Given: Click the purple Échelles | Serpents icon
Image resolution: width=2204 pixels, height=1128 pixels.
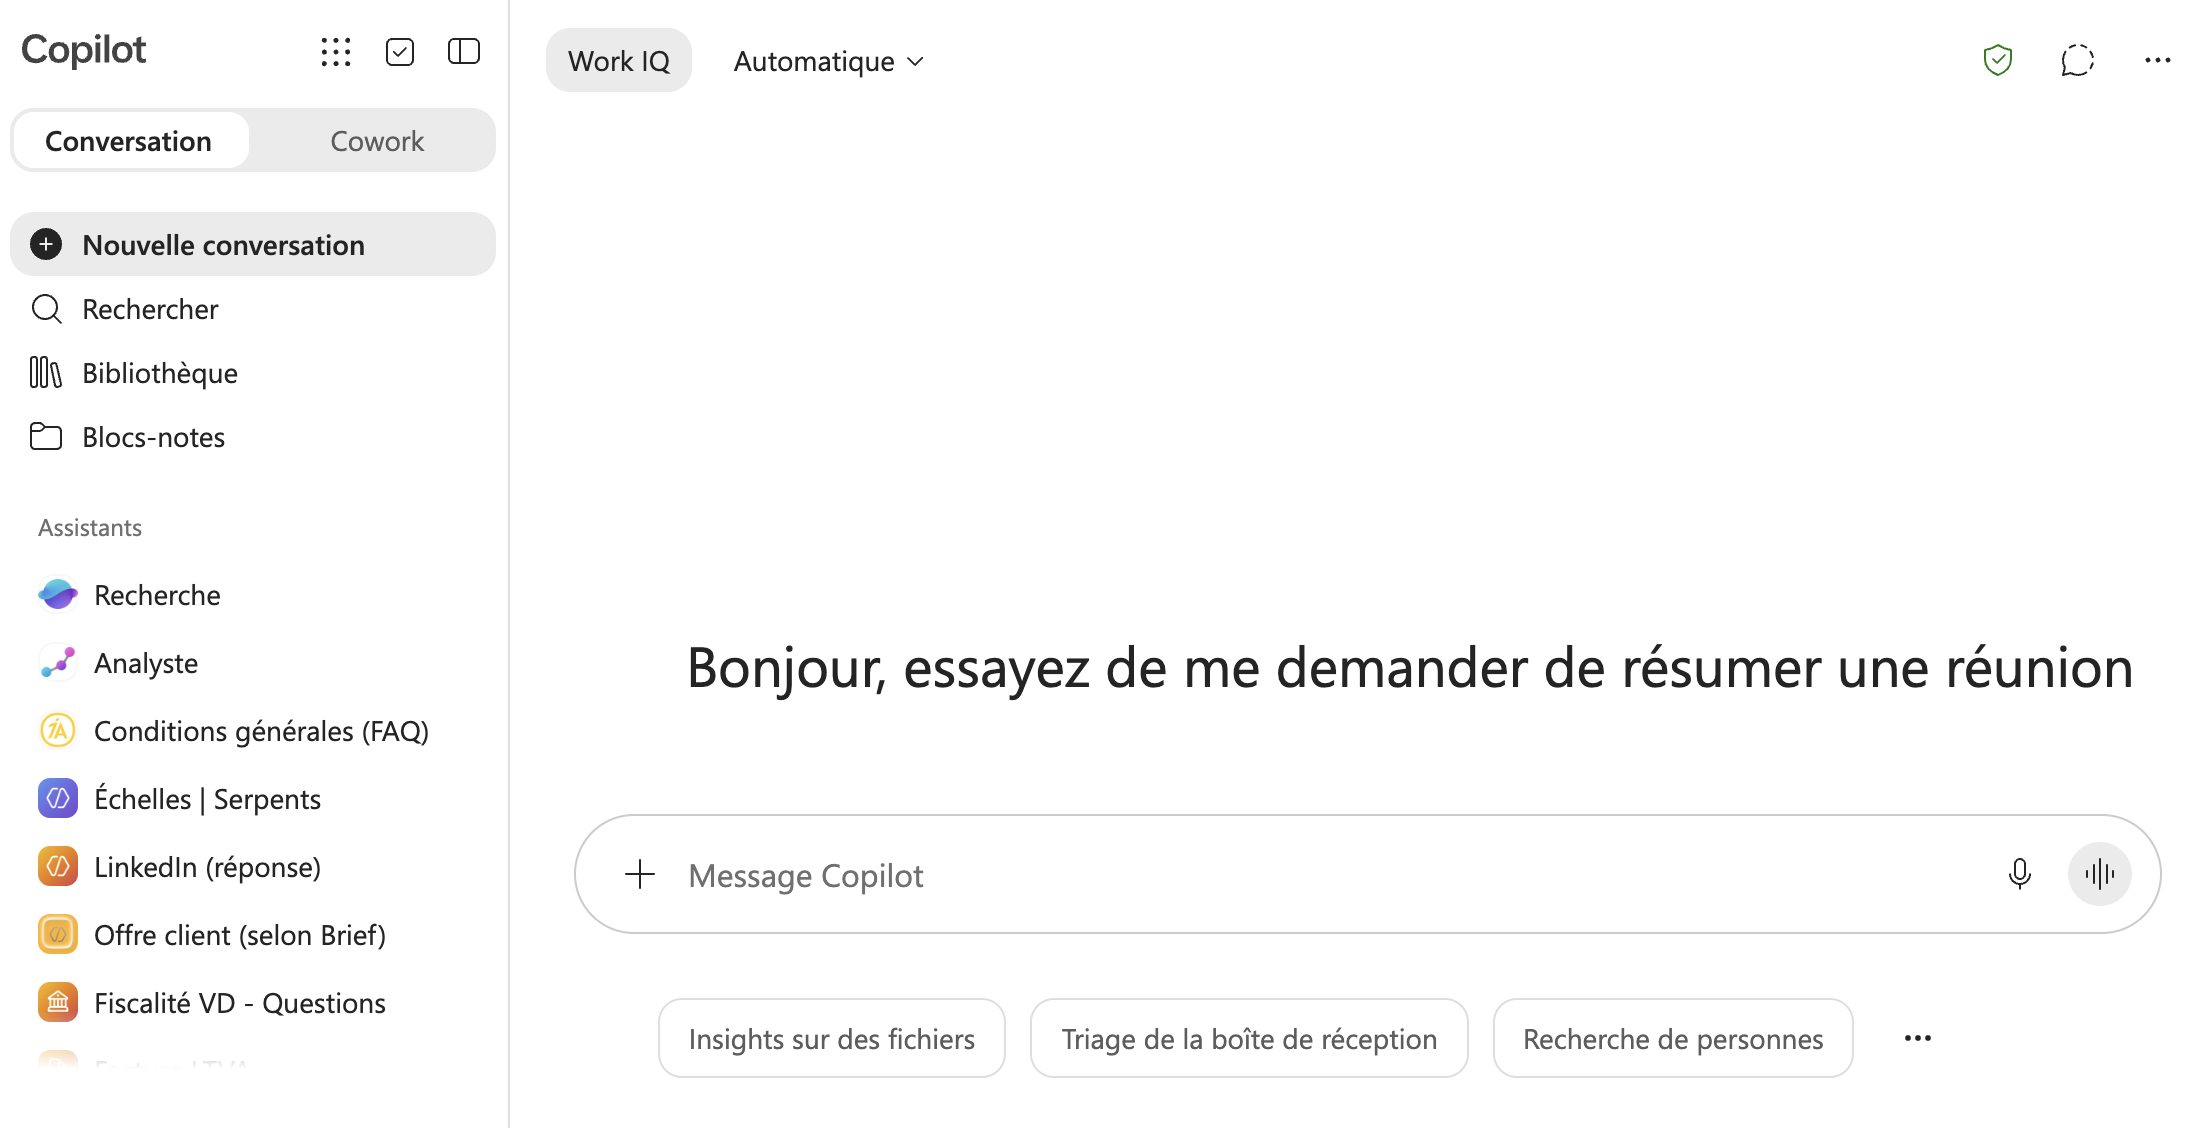Looking at the screenshot, I should [58, 799].
